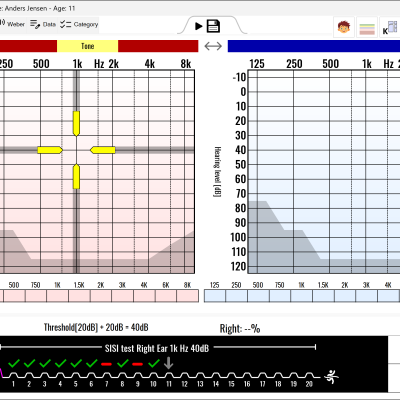Screen dimensions: 400x400
Task: Save the session with the floppy disk icon
Action: point(213,26)
